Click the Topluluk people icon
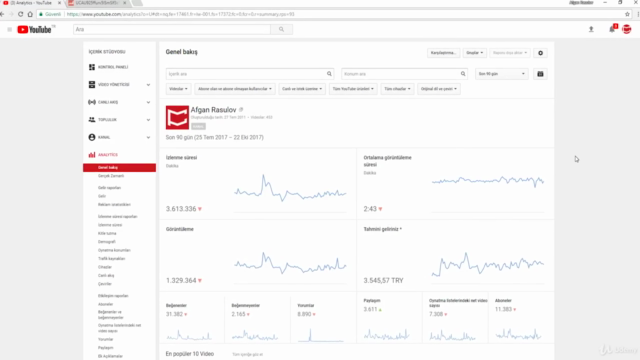This screenshot has width=640, height=360. point(92,120)
